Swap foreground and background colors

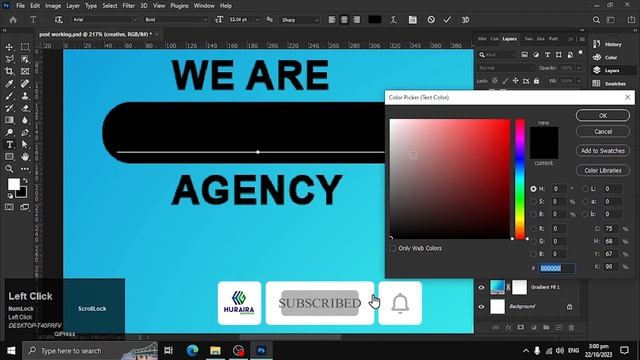coord(25,180)
